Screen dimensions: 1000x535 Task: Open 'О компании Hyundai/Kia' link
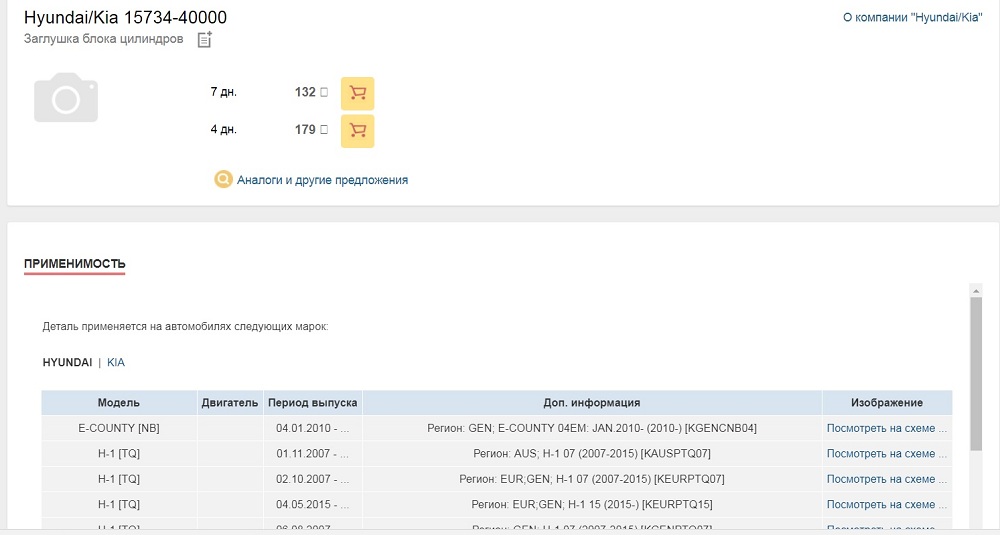coord(913,18)
